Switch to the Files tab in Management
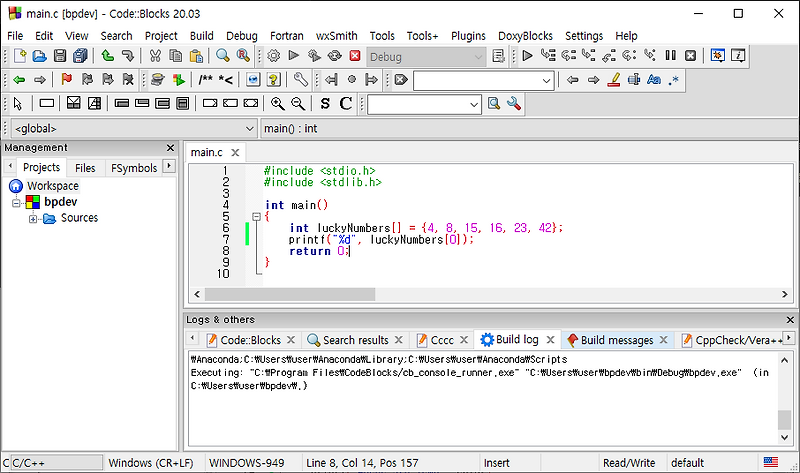 click(85, 168)
